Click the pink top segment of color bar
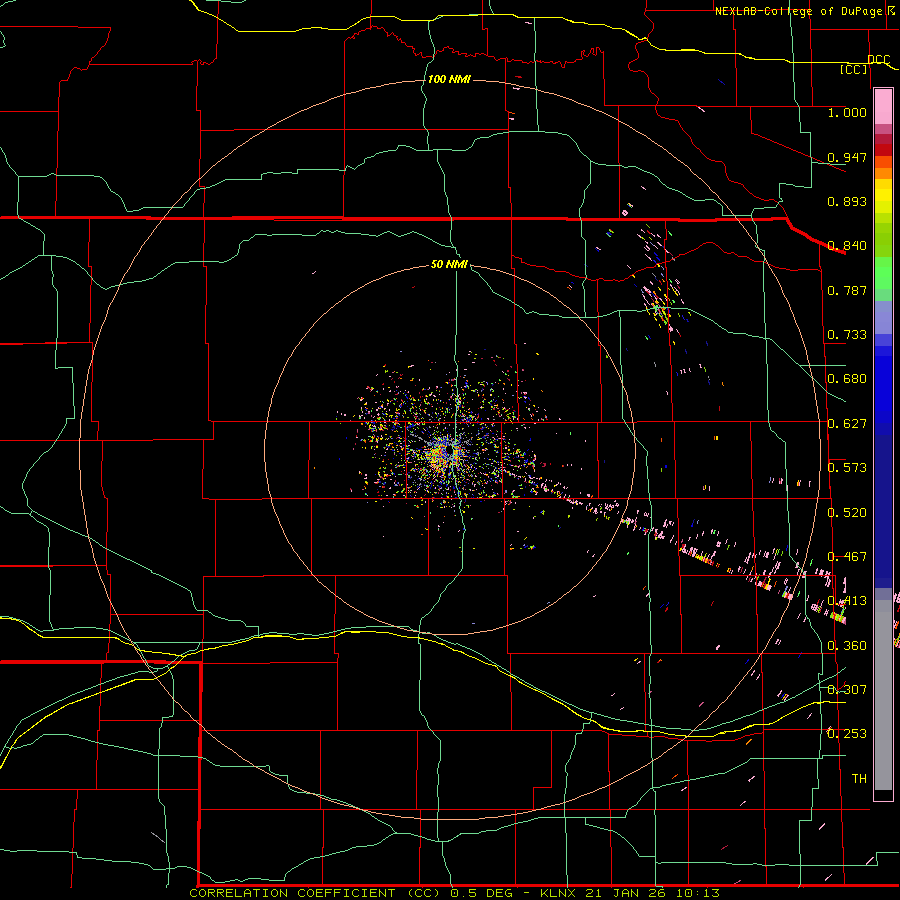 point(883,106)
